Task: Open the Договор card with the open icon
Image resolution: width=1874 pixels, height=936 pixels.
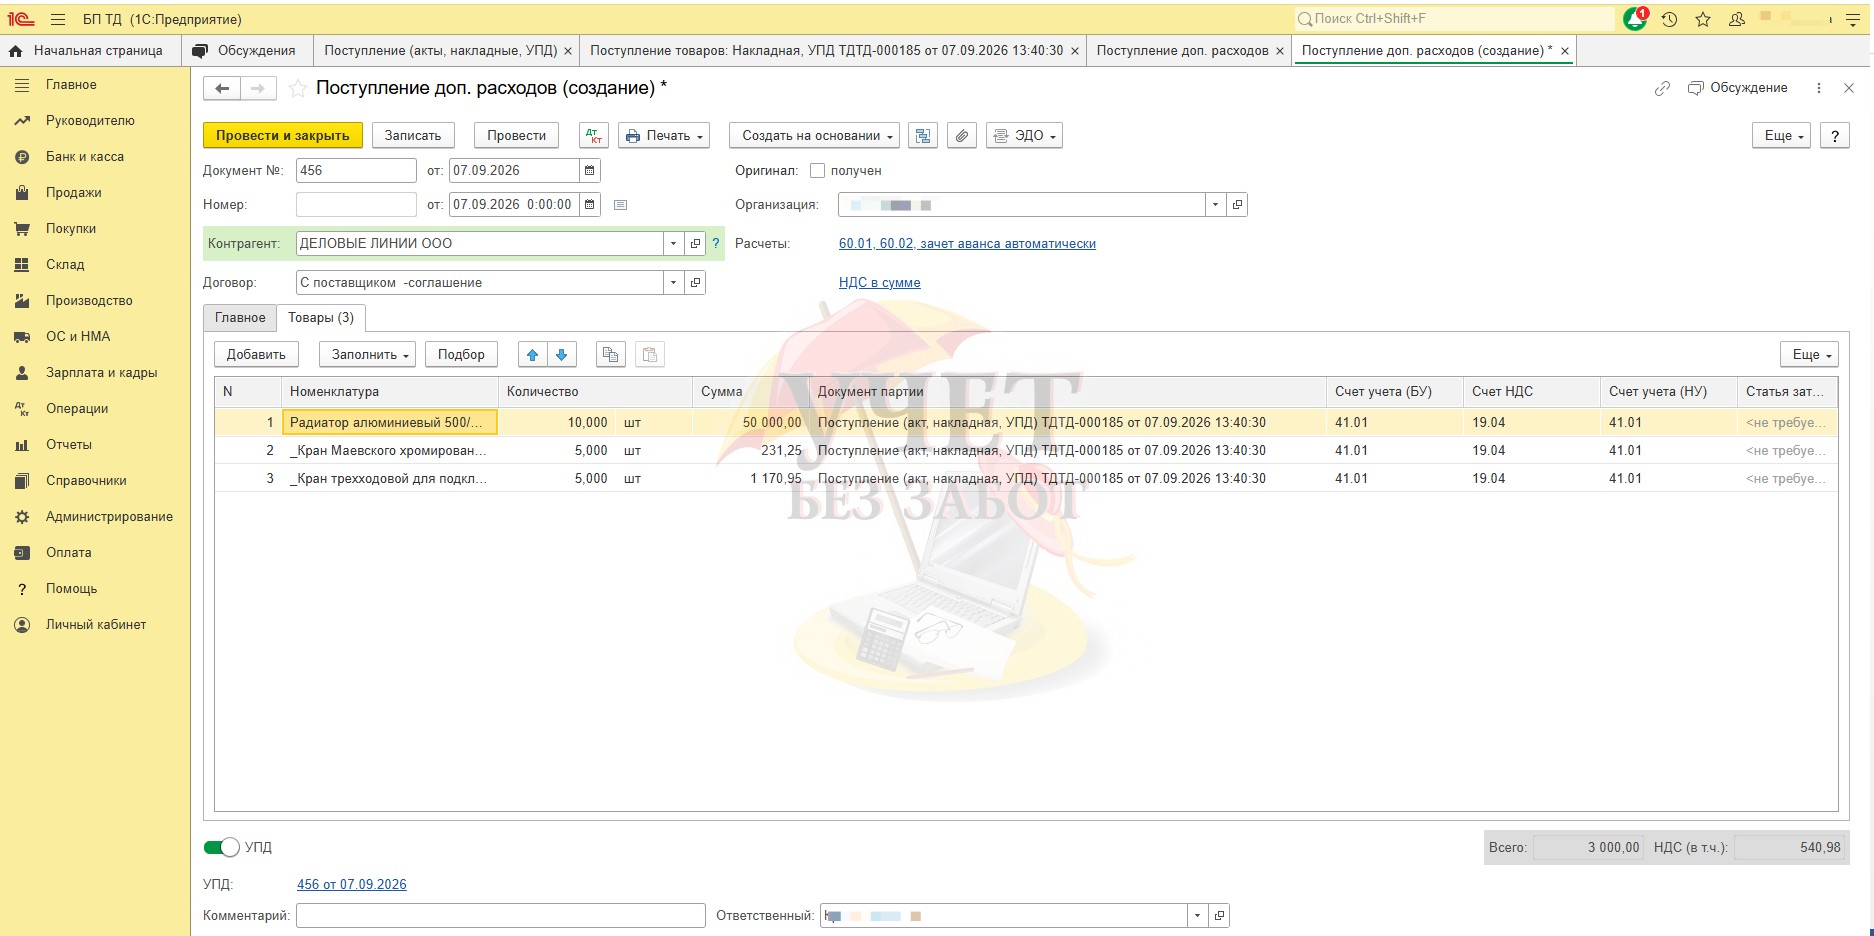Action: pyautogui.click(x=695, y=283)
